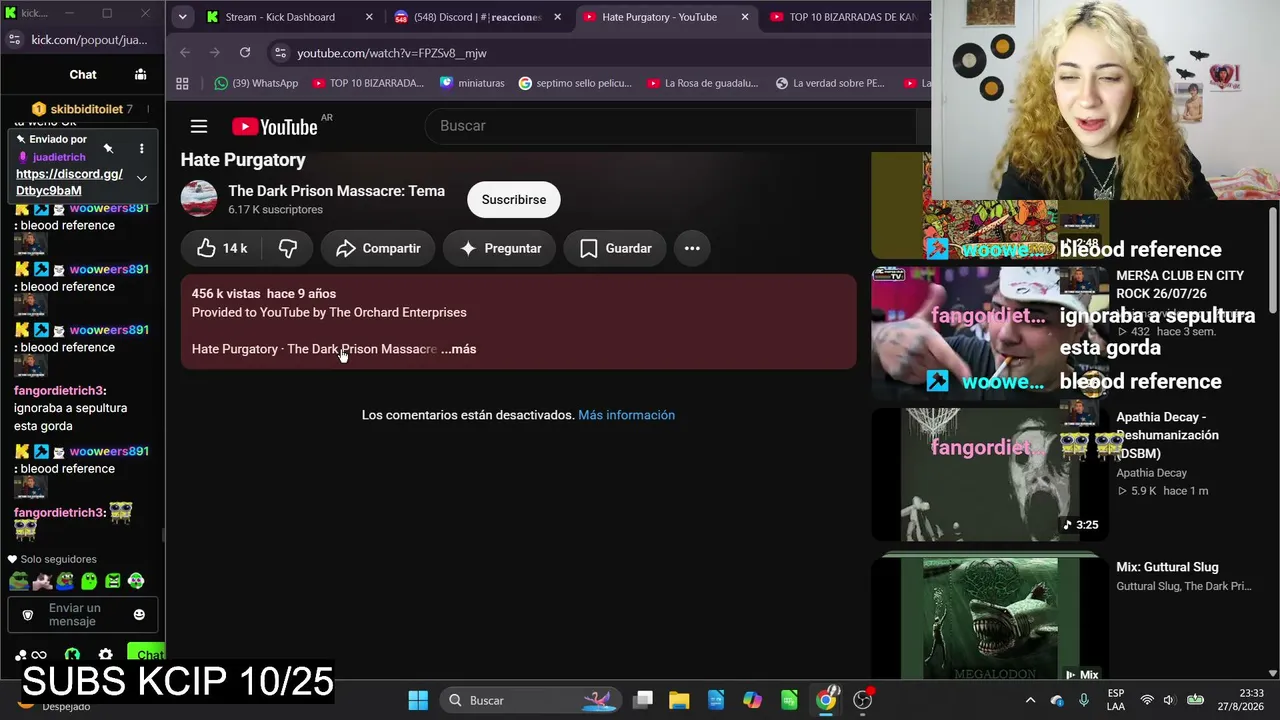Screen dimensions: 1280x720
Task: Open the La Rosa de guadalupe bookmark
Action: pos(702,83)
